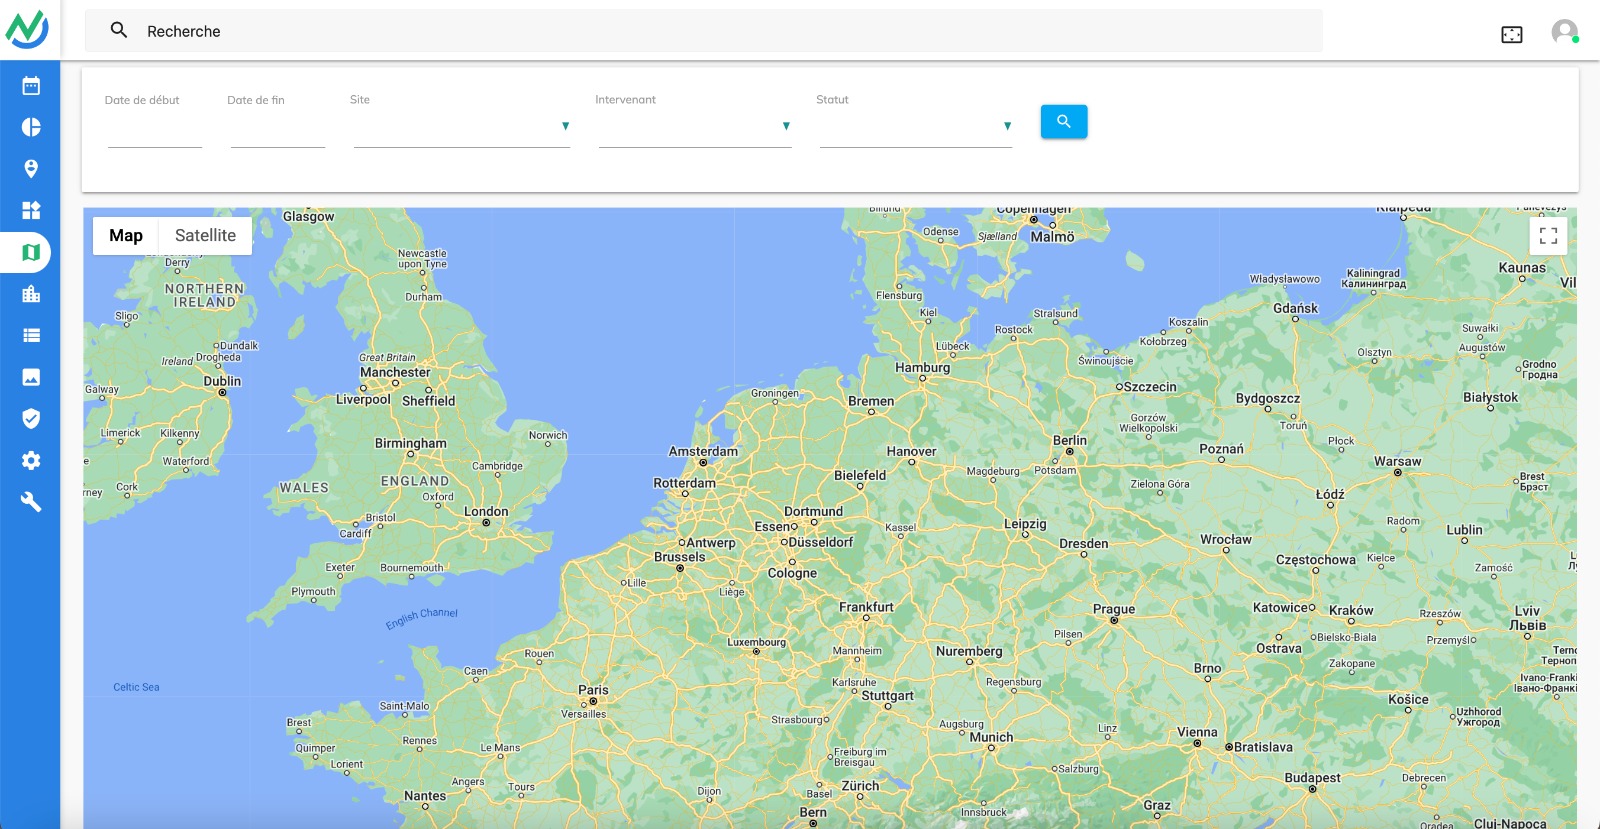Click the Date de fin field
Screen dimensions: 1600x829
pyautogui.click(x=278, y=126)
